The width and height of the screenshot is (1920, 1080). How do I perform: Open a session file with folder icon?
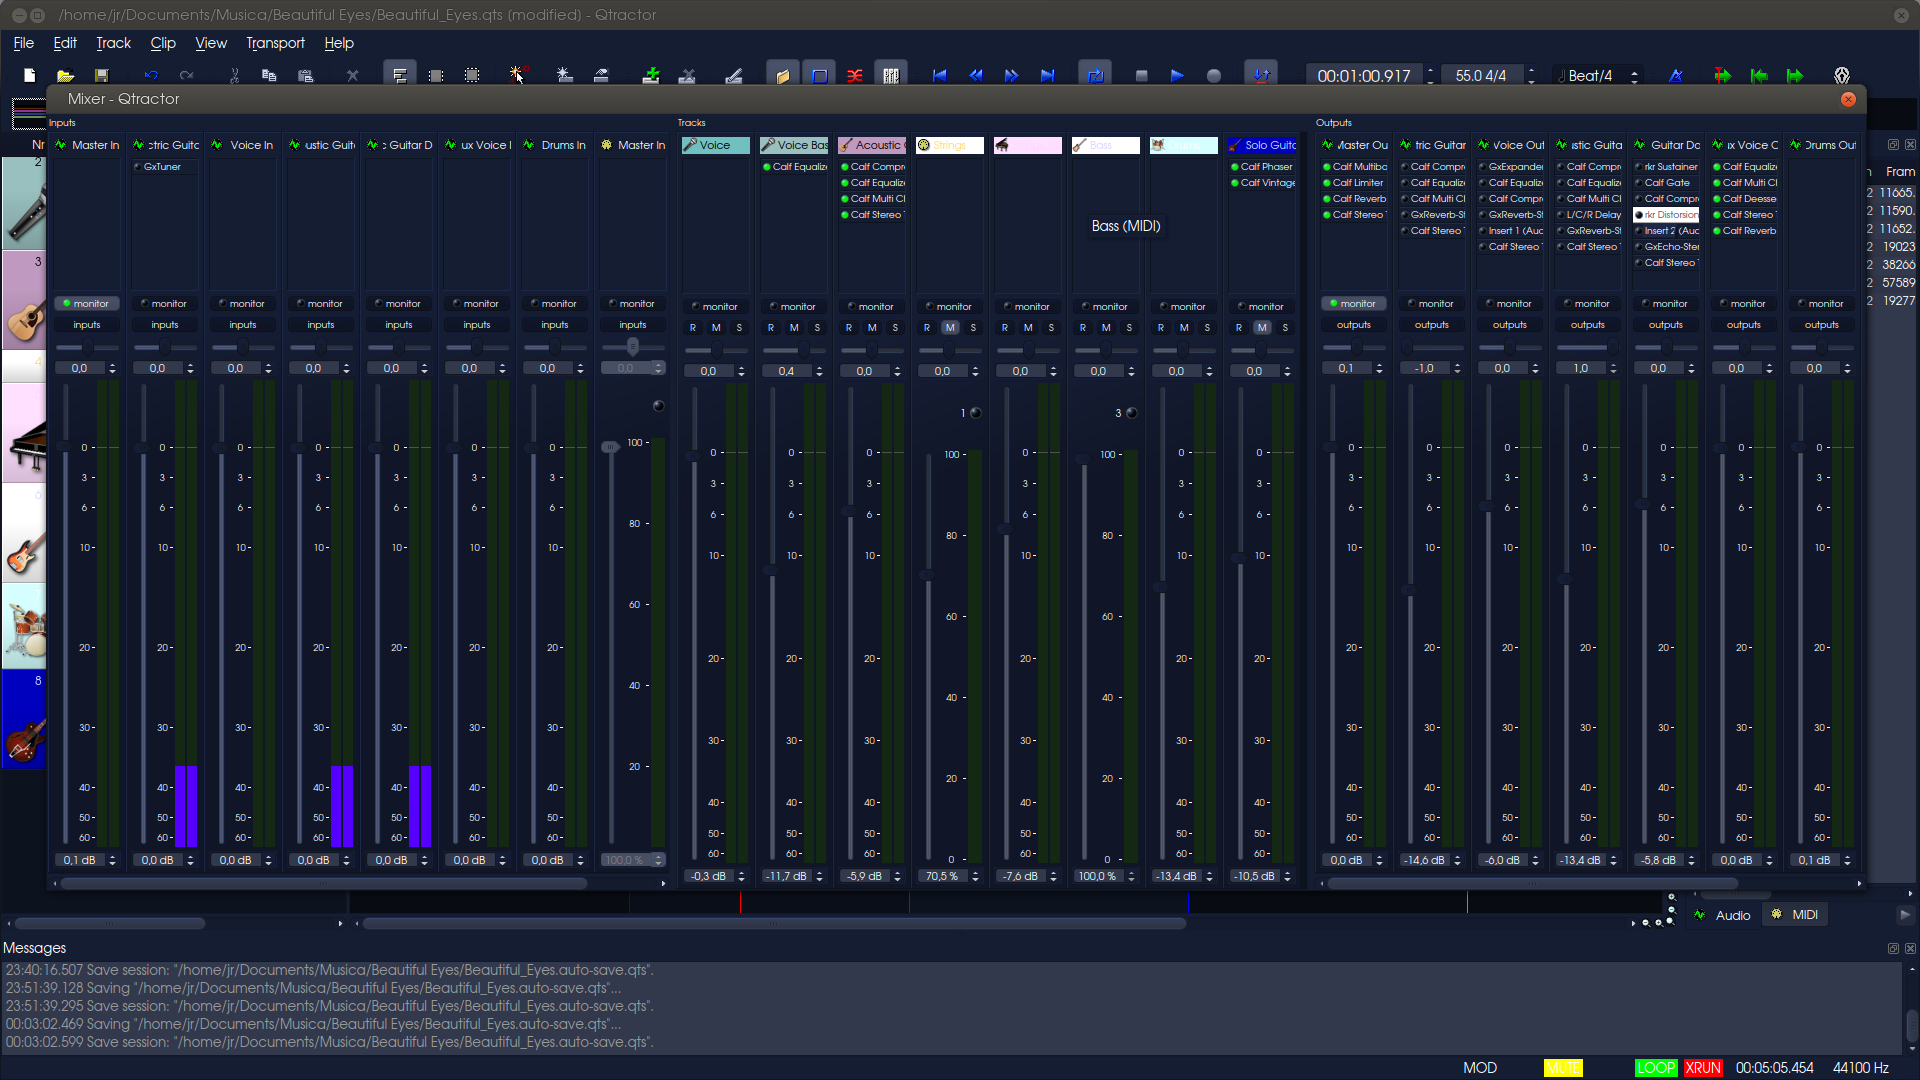click(x=66, y=75)
